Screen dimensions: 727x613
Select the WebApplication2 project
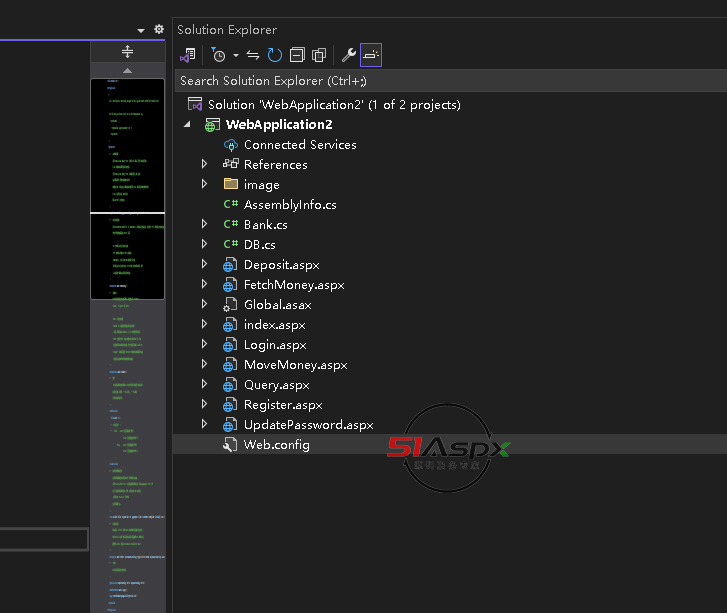click(x=279, y=125)
